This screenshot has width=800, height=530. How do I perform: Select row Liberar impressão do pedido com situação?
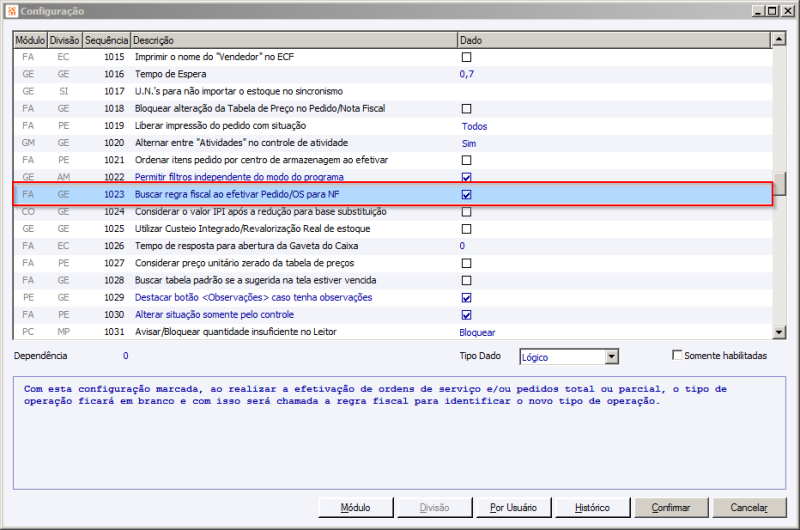click(392, 125)
